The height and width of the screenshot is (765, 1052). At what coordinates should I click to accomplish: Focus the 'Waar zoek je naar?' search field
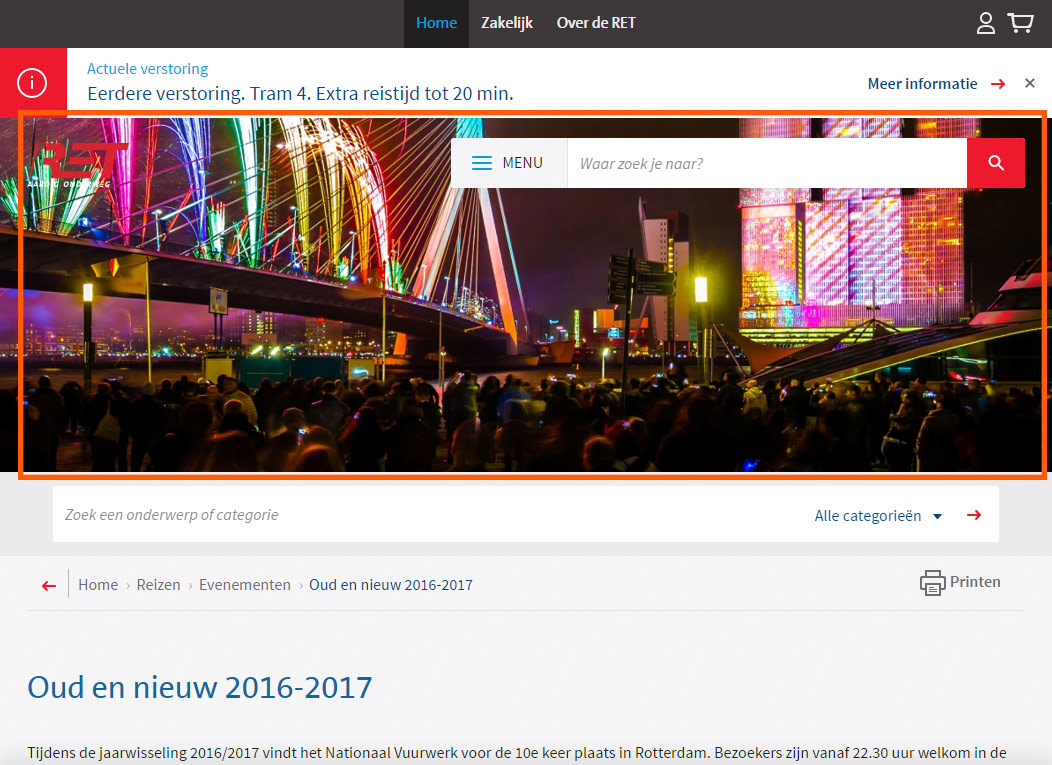(x=767, y=163)
